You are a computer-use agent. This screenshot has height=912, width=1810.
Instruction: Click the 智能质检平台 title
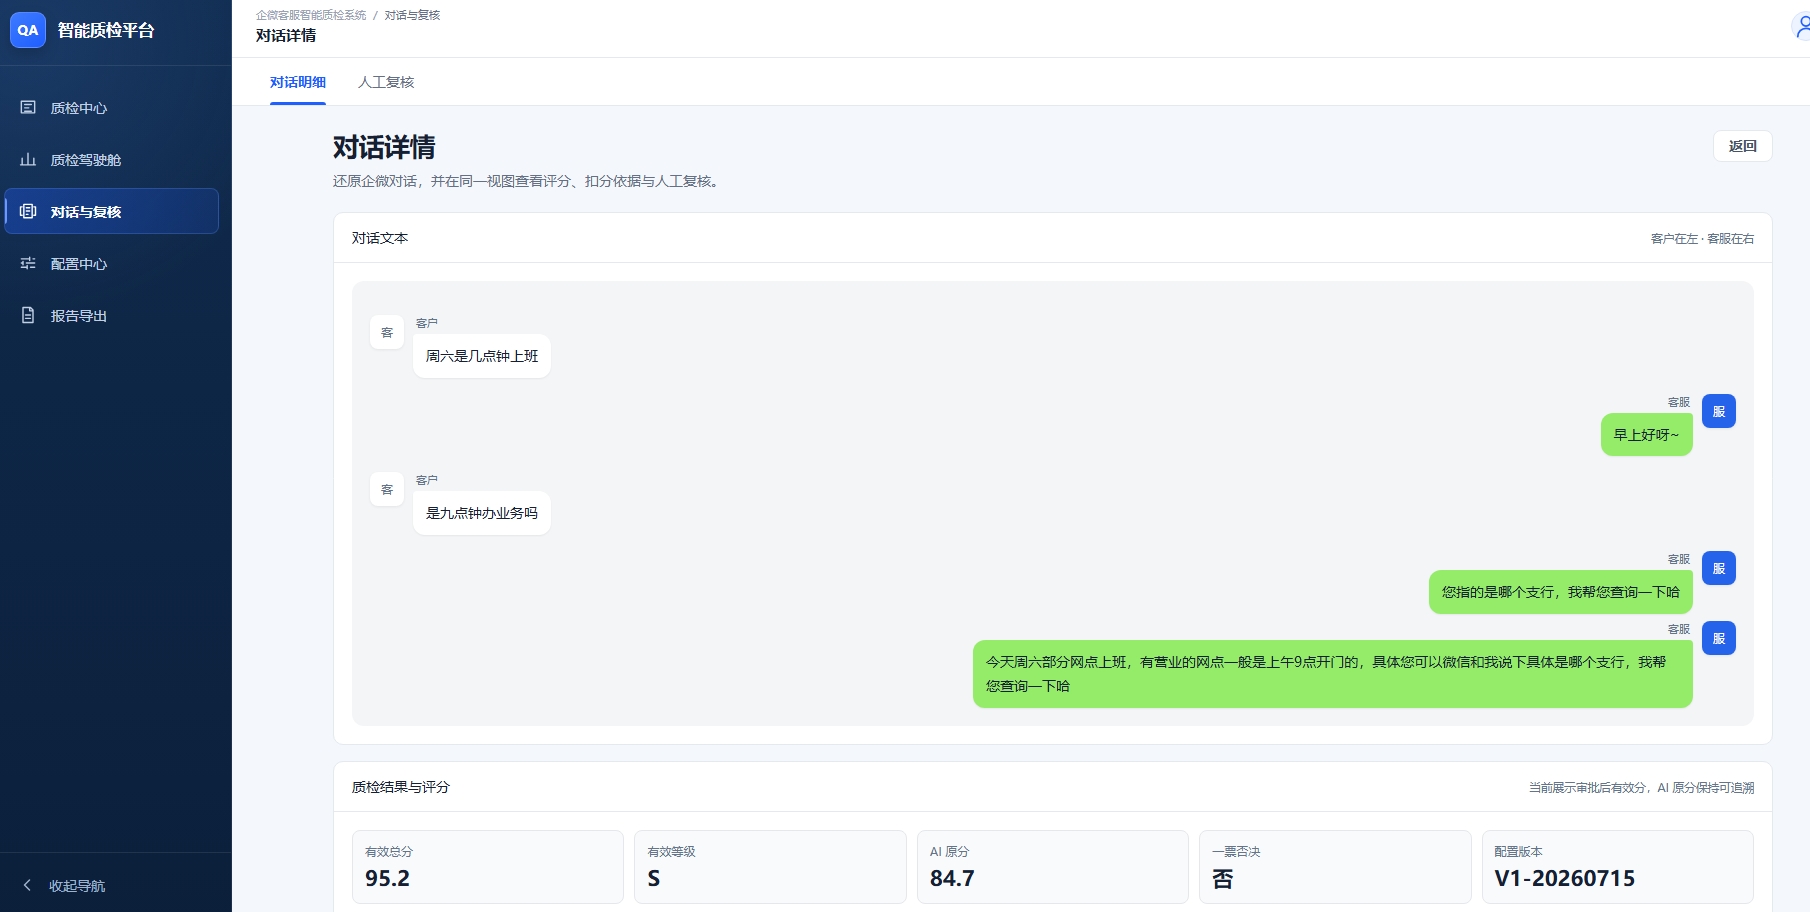click(106, 30)
